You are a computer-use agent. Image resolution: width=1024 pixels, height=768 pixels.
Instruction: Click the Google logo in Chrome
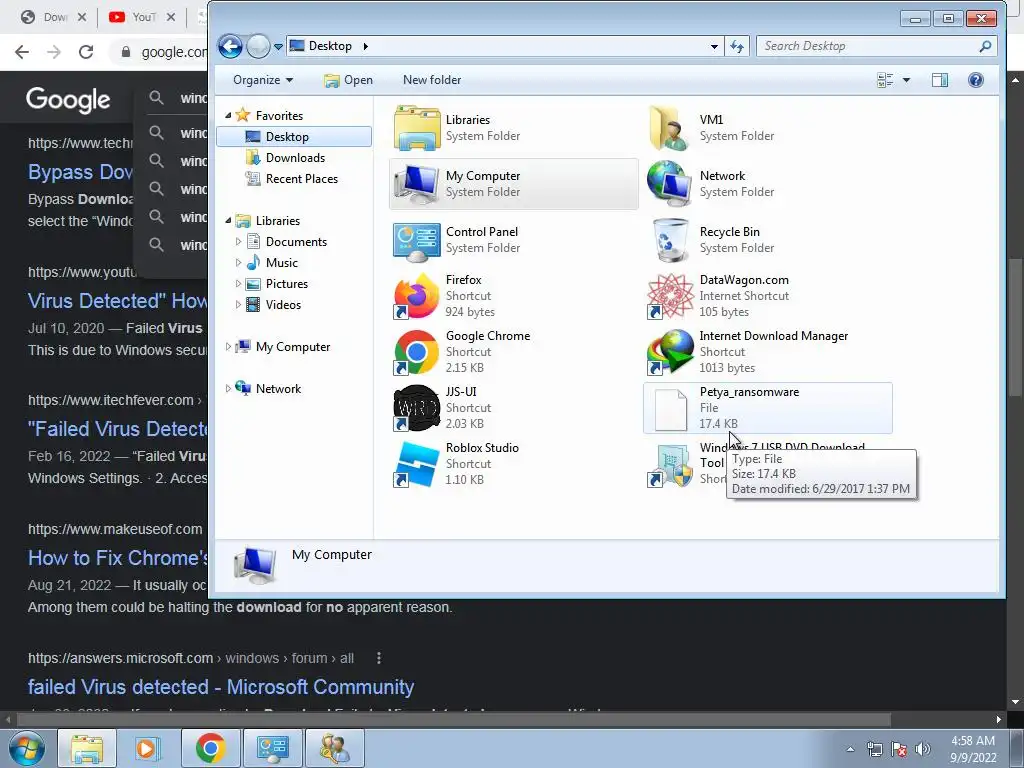[68, 100]
